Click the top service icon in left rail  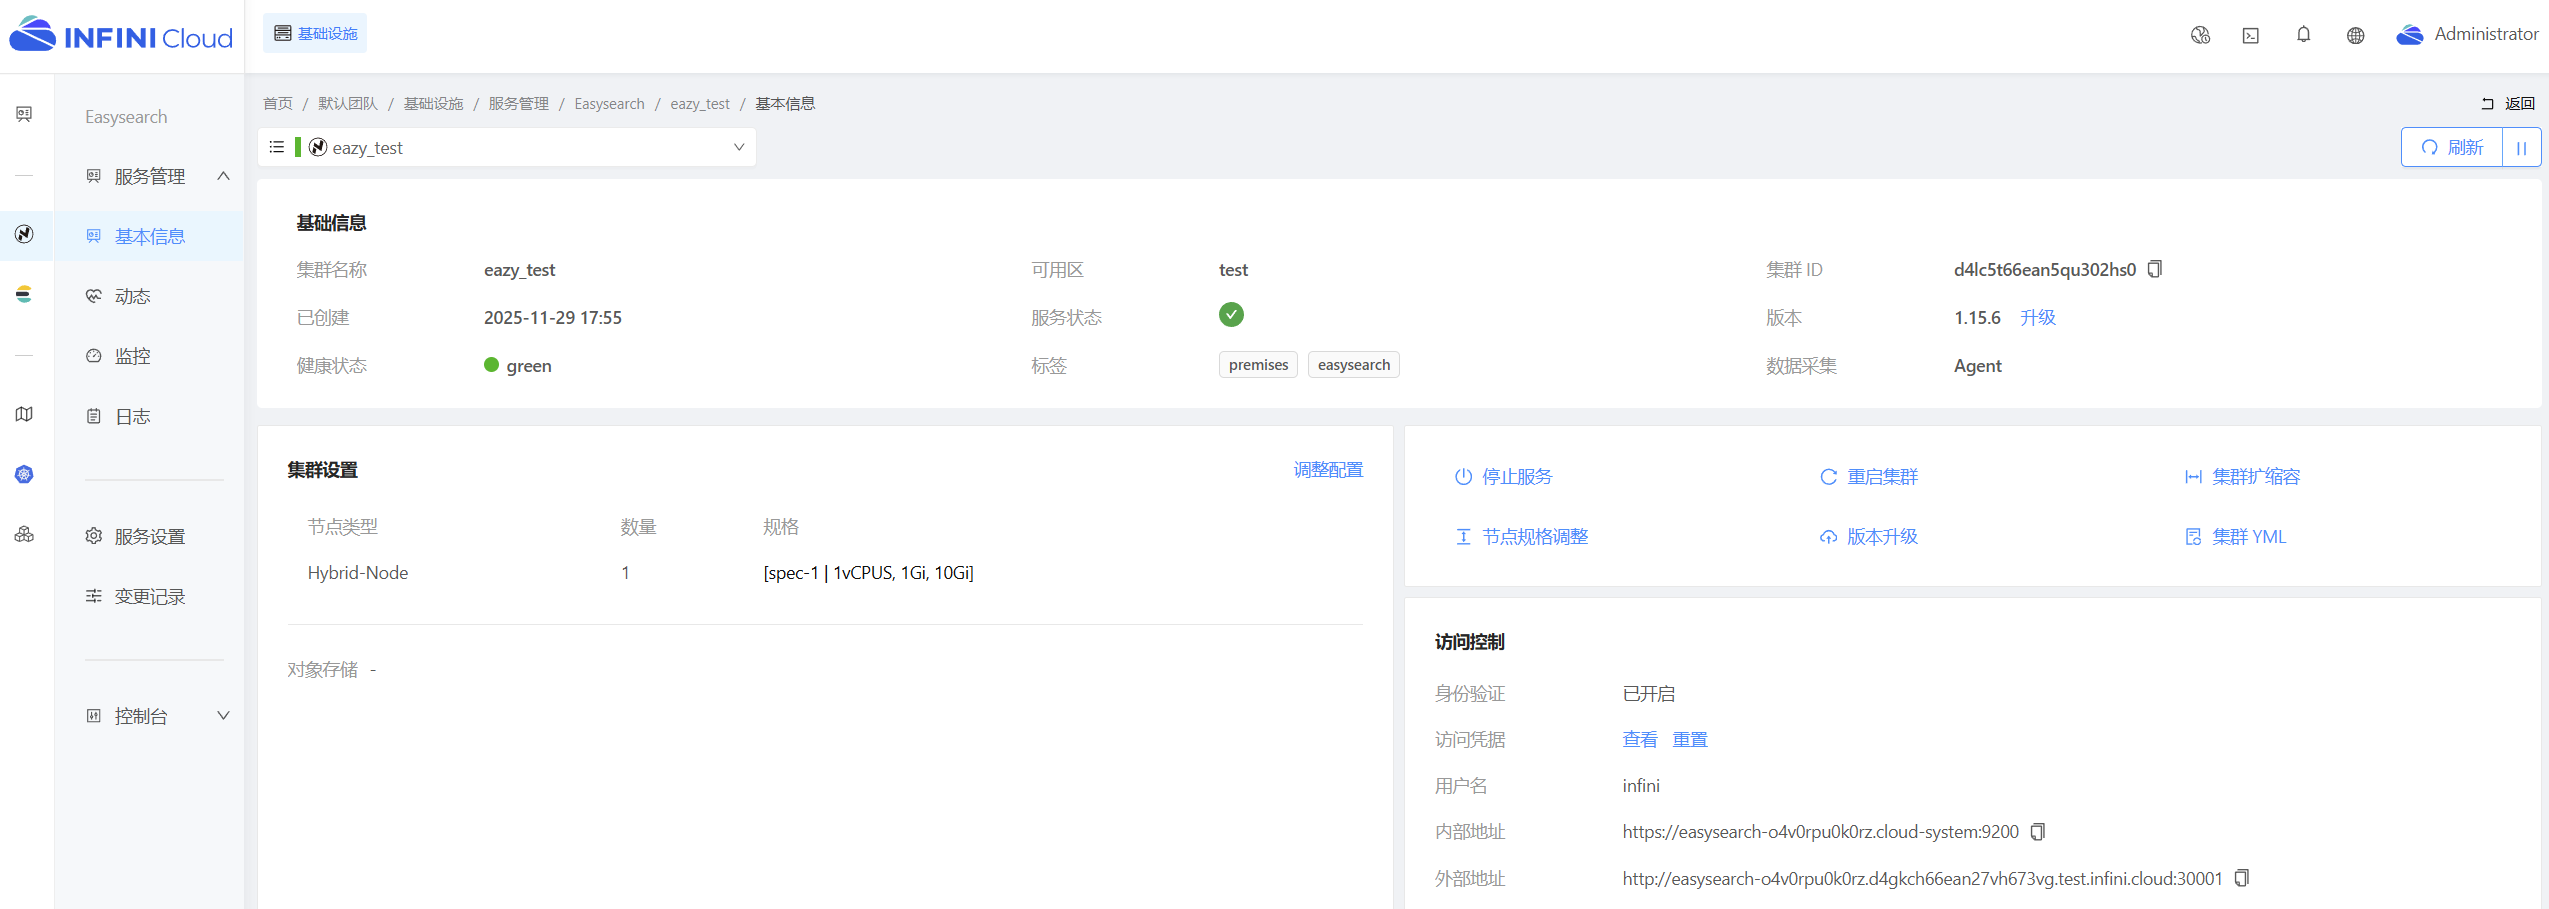click(x=24, y=114)
